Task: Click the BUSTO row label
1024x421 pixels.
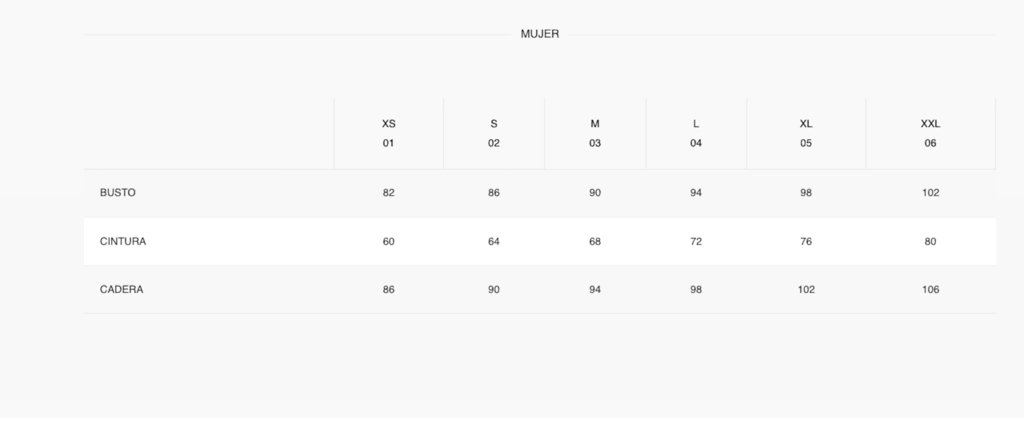Action: pyautogui.click(x=118, y=193)
